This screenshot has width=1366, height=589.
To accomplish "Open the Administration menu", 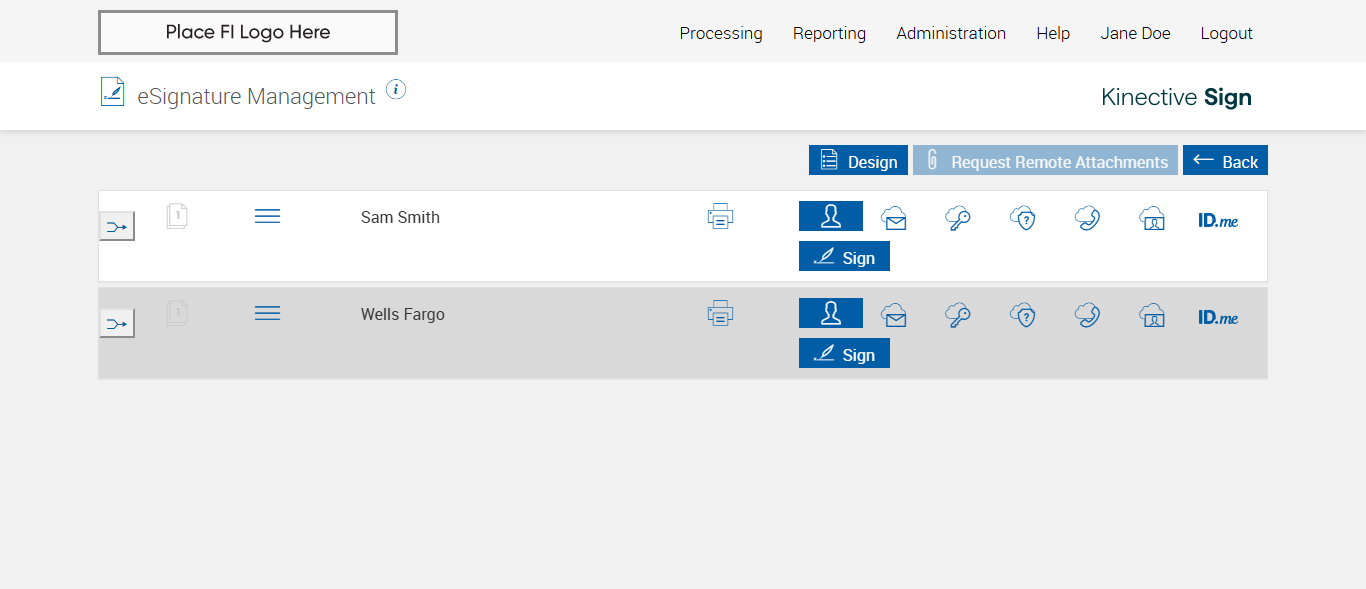I will pyautogui.click(x=951, y=33).
